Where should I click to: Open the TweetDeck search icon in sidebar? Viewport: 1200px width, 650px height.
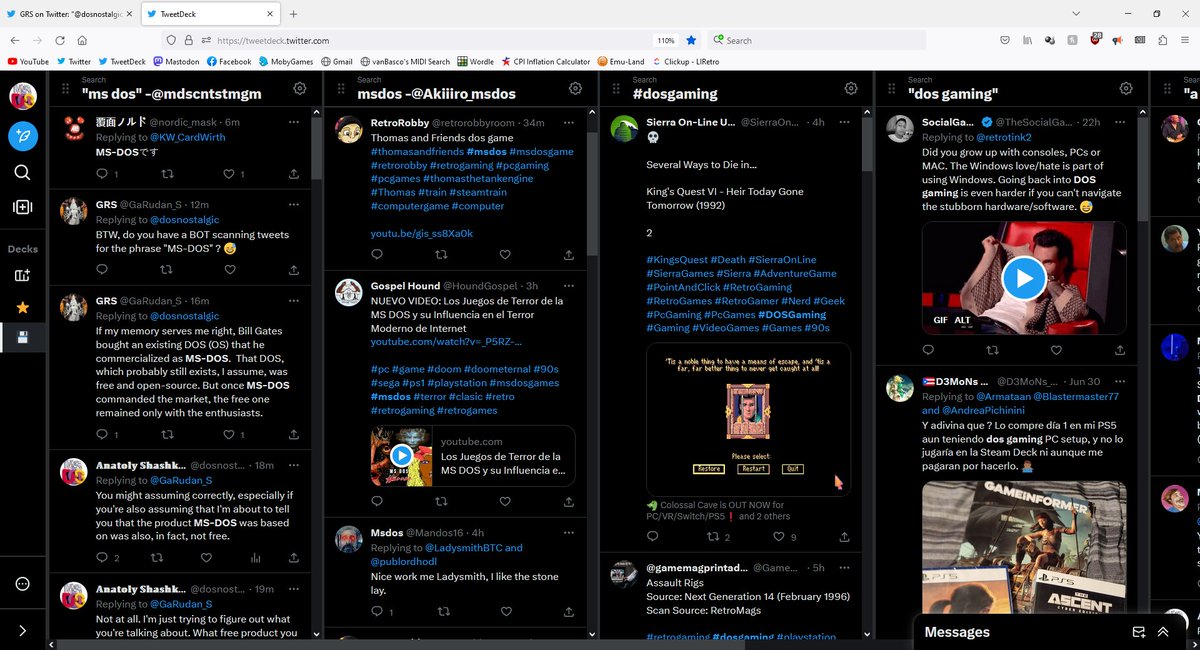pos(22,172)
